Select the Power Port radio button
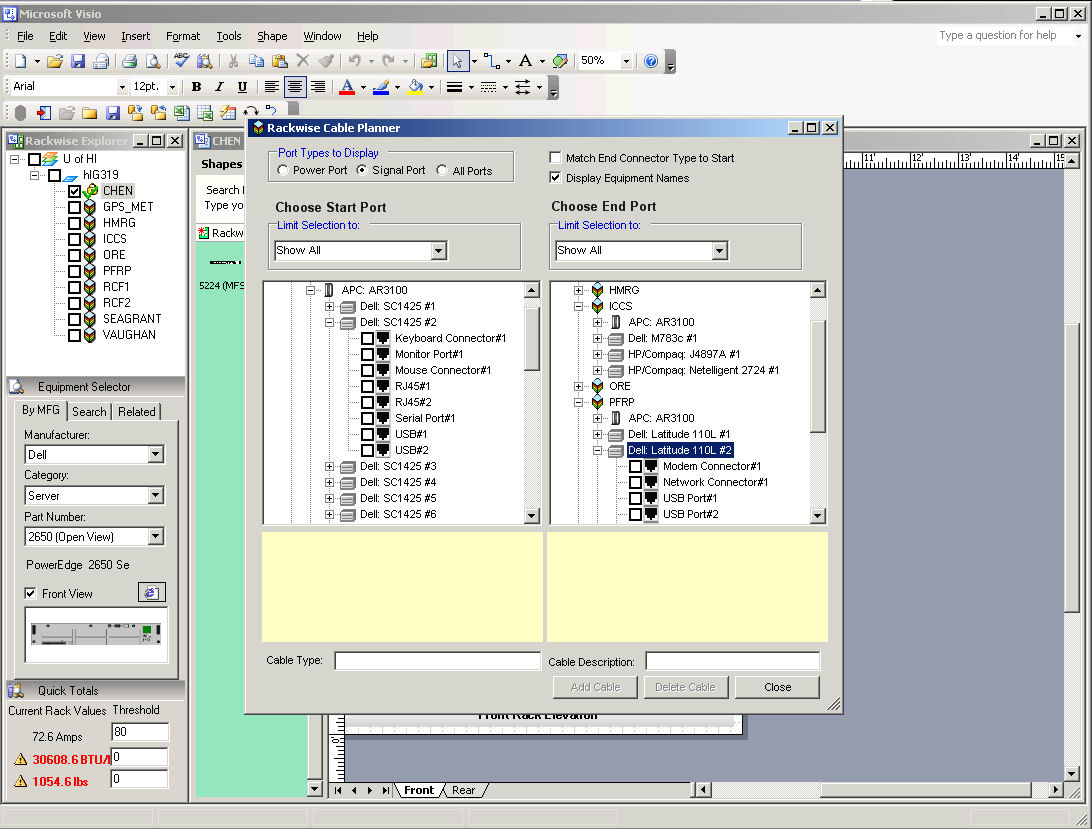The image size is (1092, 829). tap(283, 171)
